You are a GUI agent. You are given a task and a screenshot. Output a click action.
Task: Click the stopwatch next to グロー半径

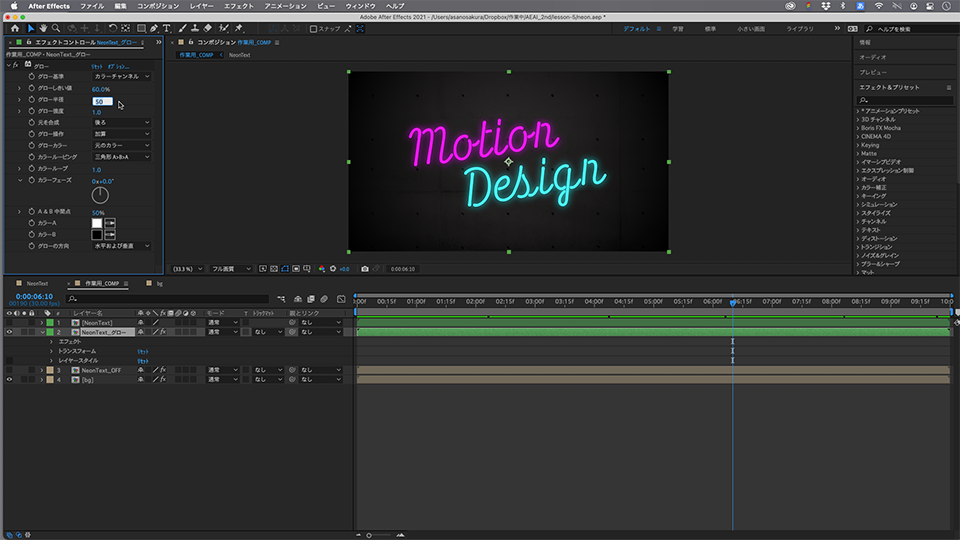[31, 101]
